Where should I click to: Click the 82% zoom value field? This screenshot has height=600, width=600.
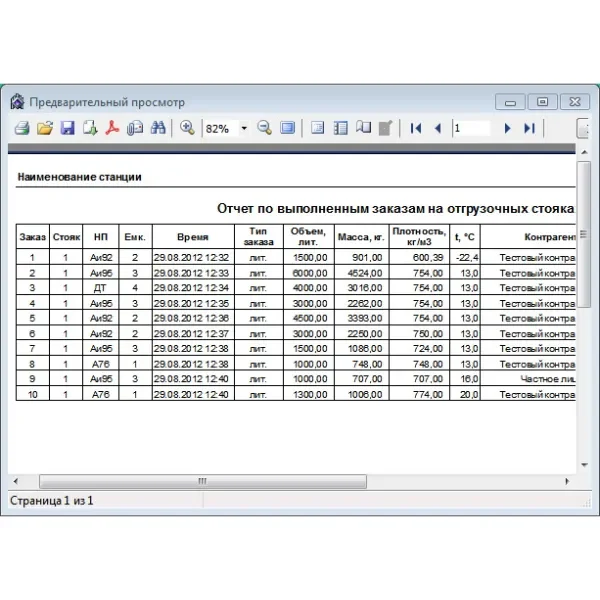[222, 128]
